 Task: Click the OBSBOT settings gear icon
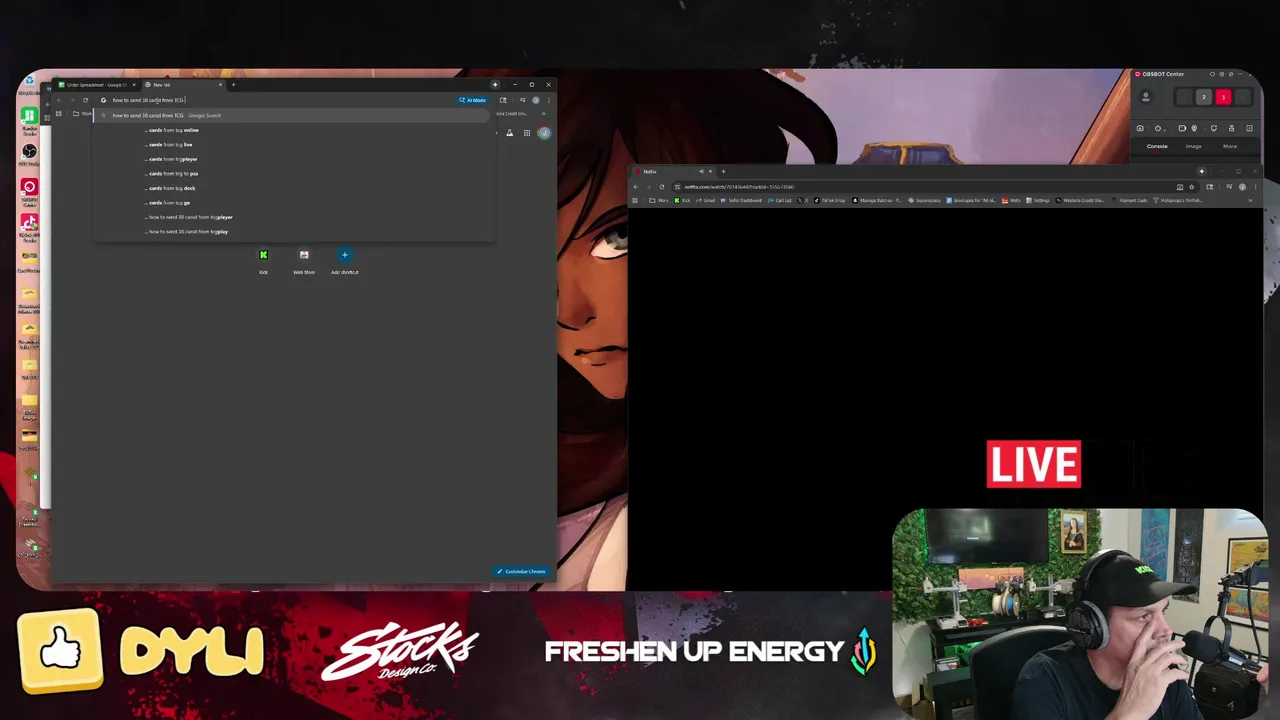tap(1222, 74)
